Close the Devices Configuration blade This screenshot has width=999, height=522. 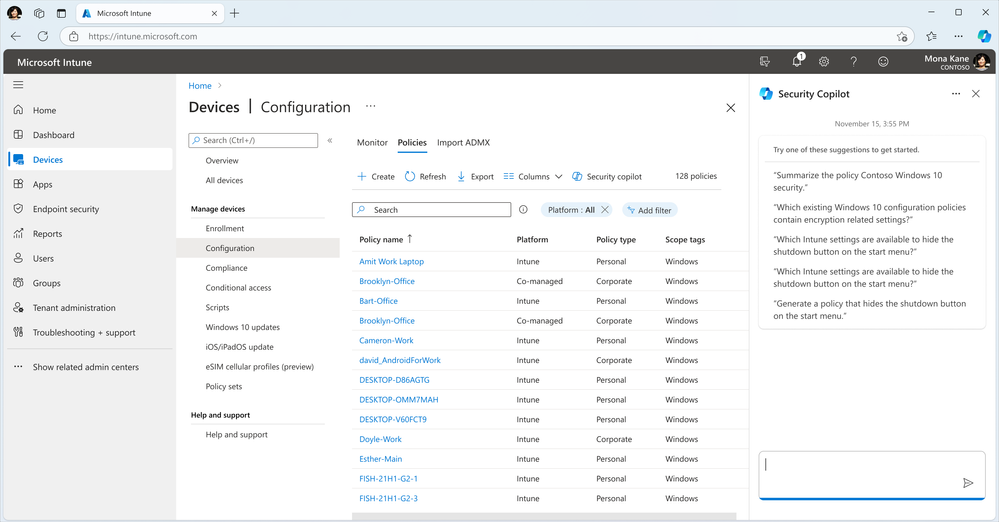coord(731,108)
